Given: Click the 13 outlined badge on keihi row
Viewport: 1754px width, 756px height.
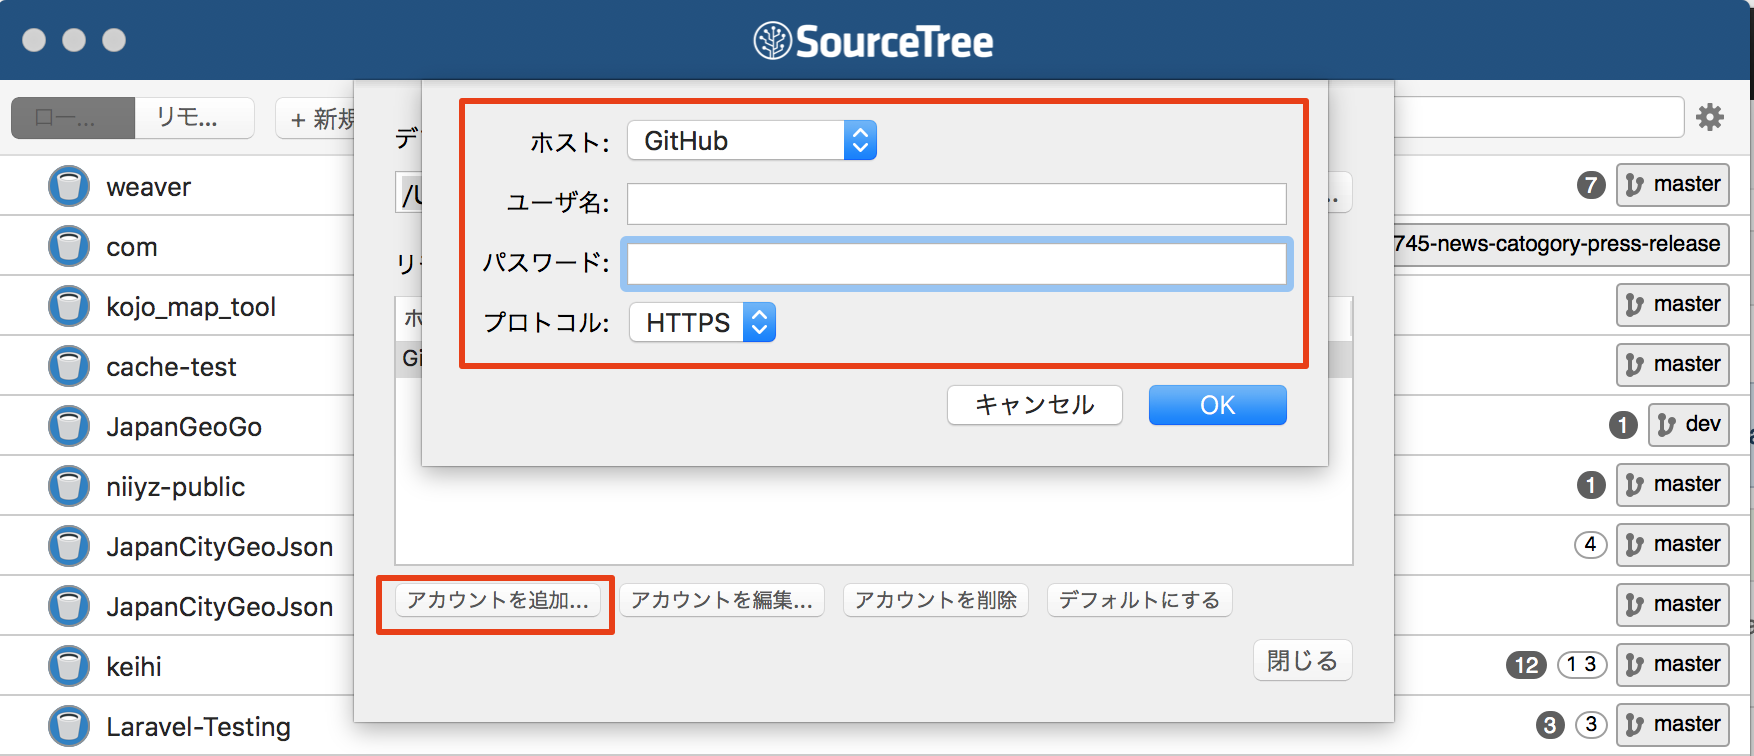Looking at the screenshot, I should (1583, 665).
